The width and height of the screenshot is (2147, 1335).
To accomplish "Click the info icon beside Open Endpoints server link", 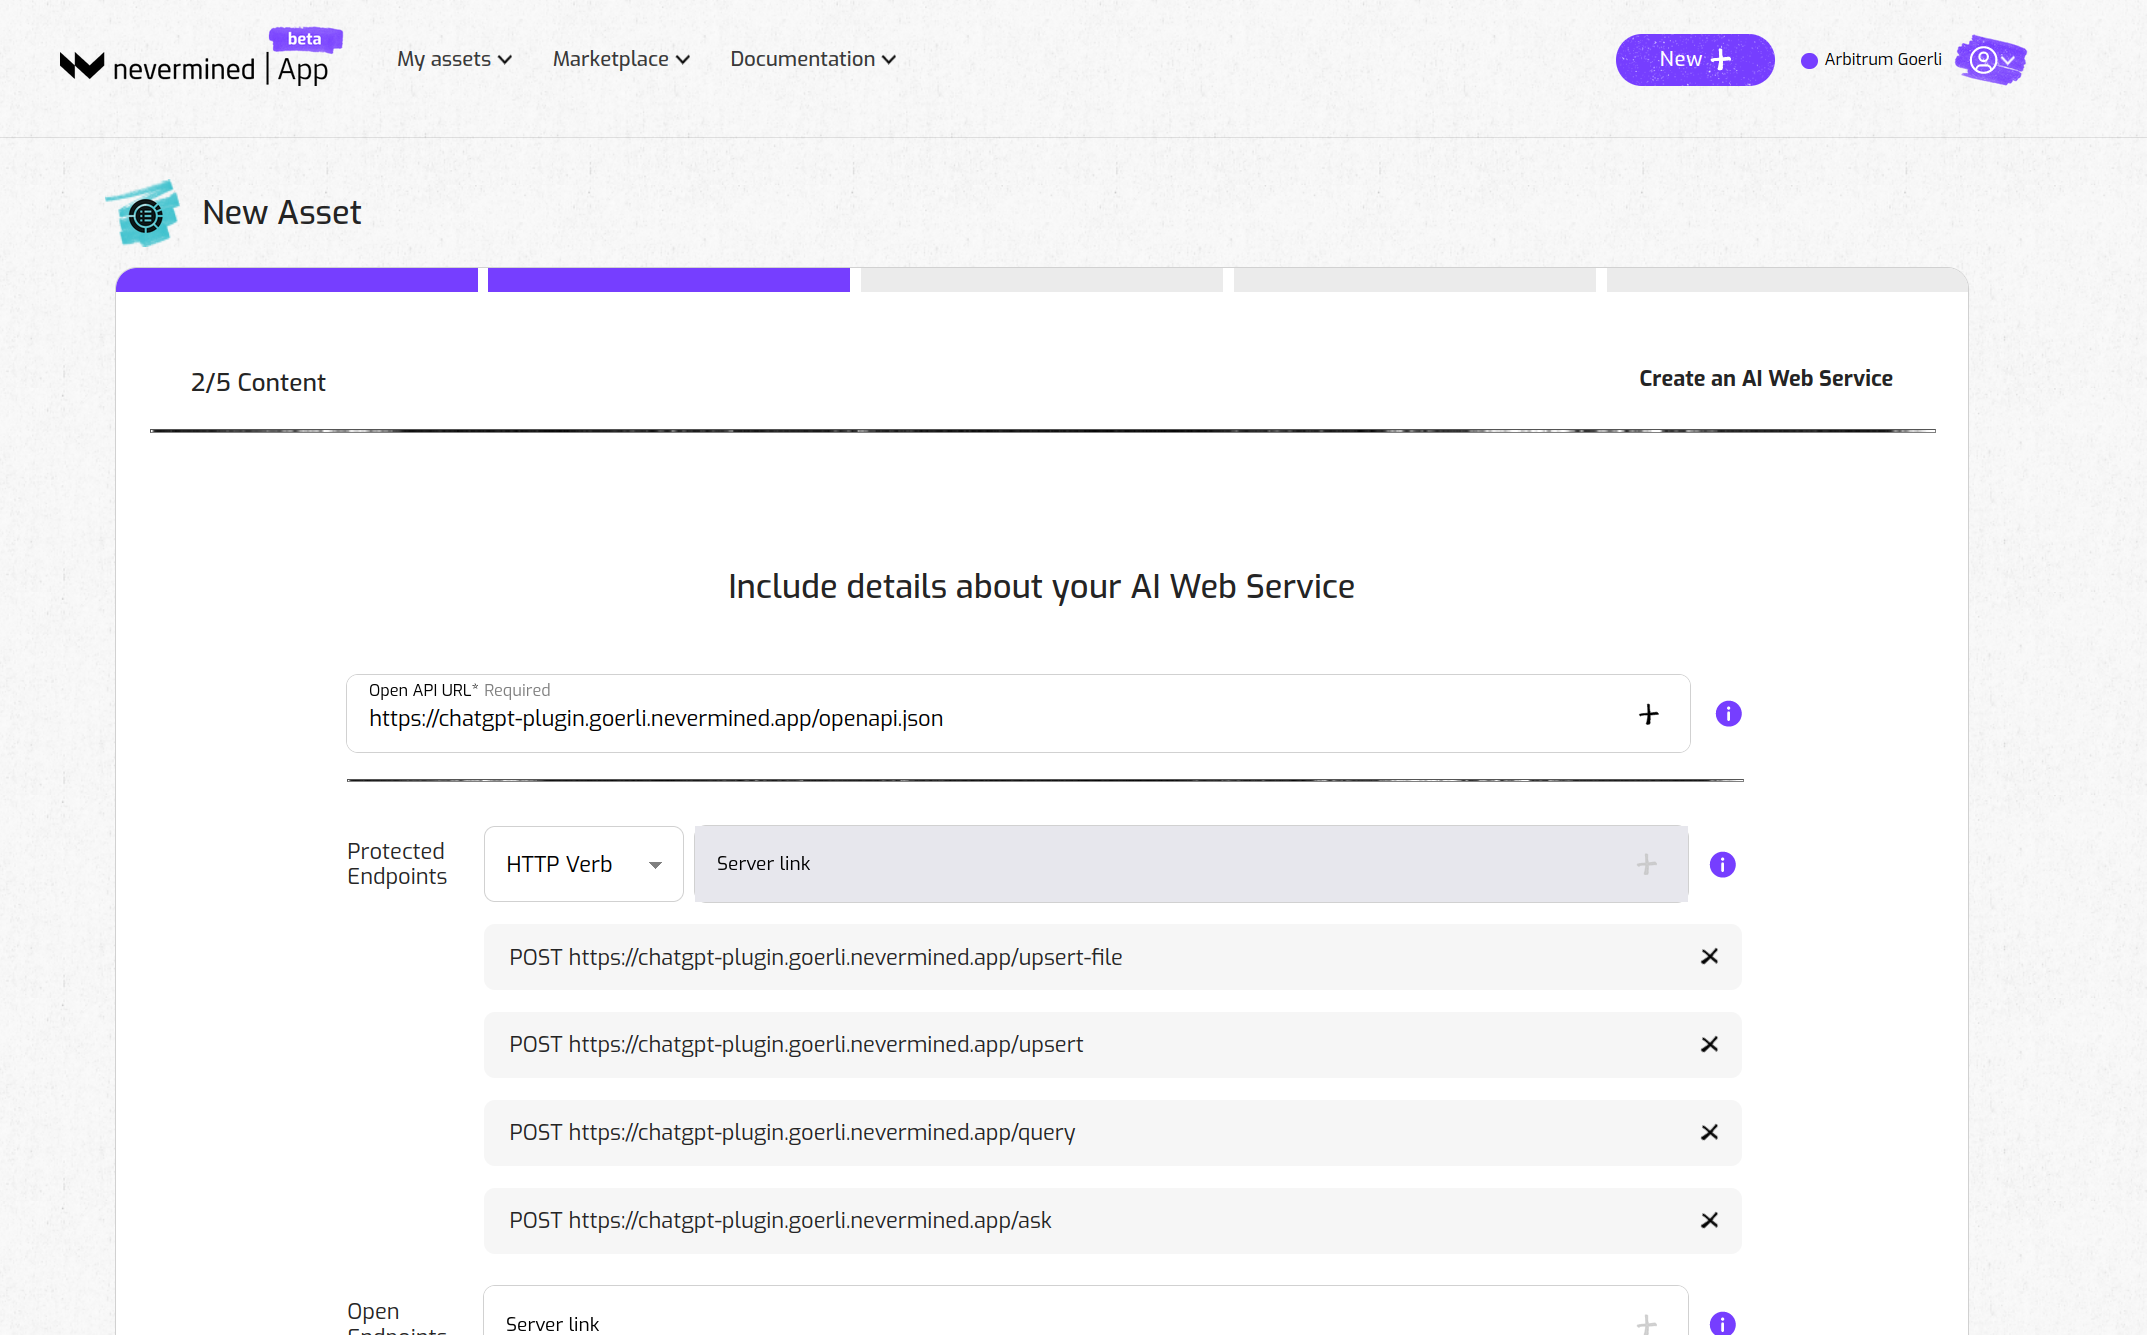I will (1722, 1322).
